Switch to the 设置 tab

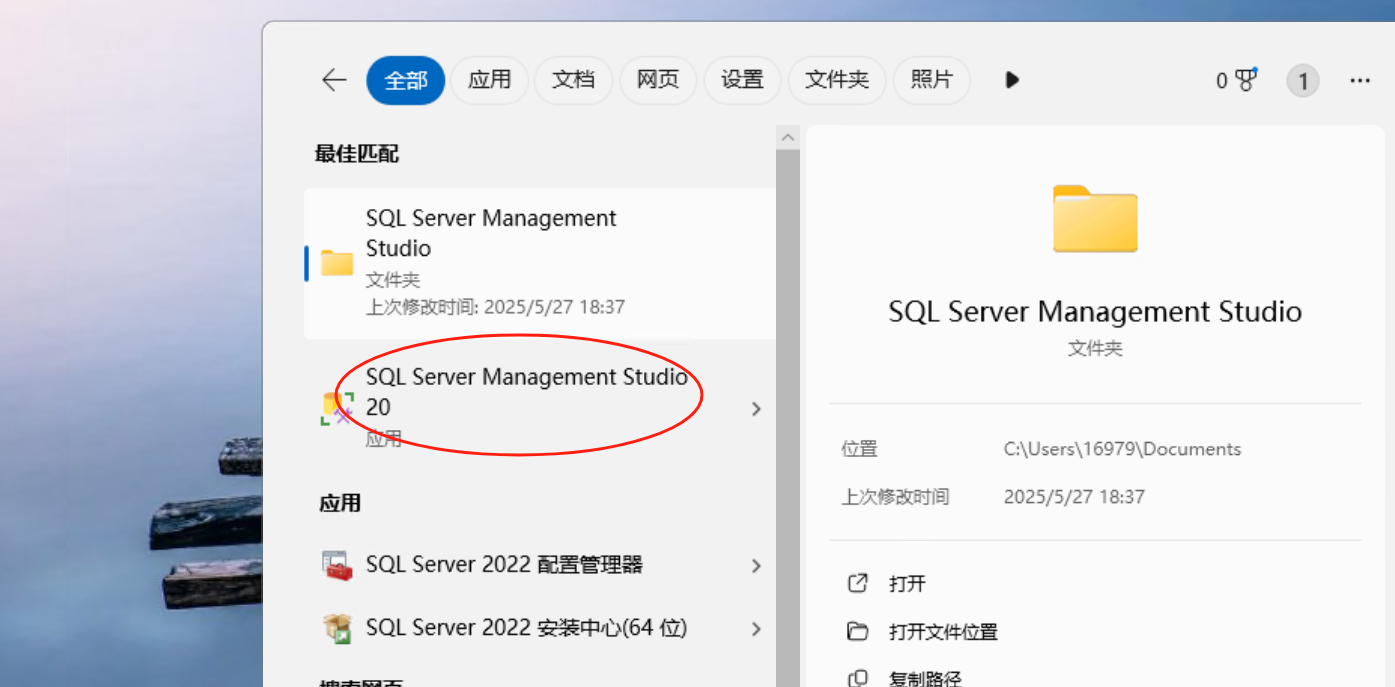click(x=742, y=80)
